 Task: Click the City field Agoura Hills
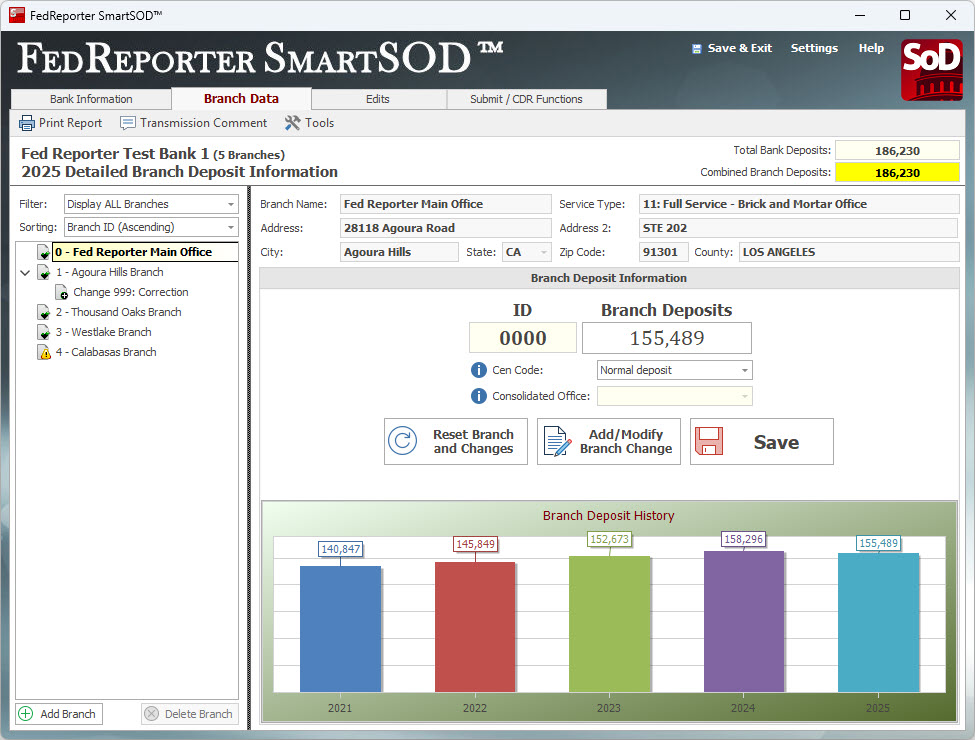coord(399,252)
